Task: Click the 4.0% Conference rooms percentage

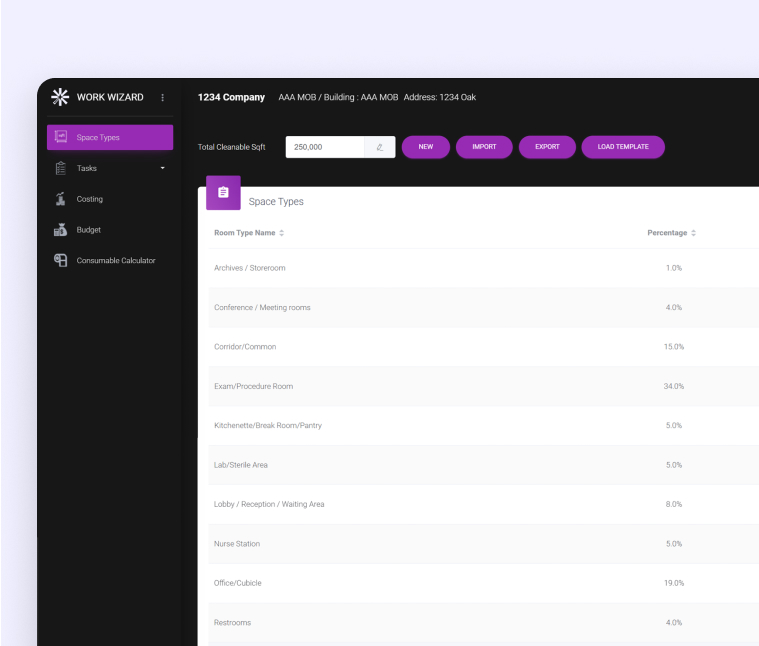Action: point(674,307)
